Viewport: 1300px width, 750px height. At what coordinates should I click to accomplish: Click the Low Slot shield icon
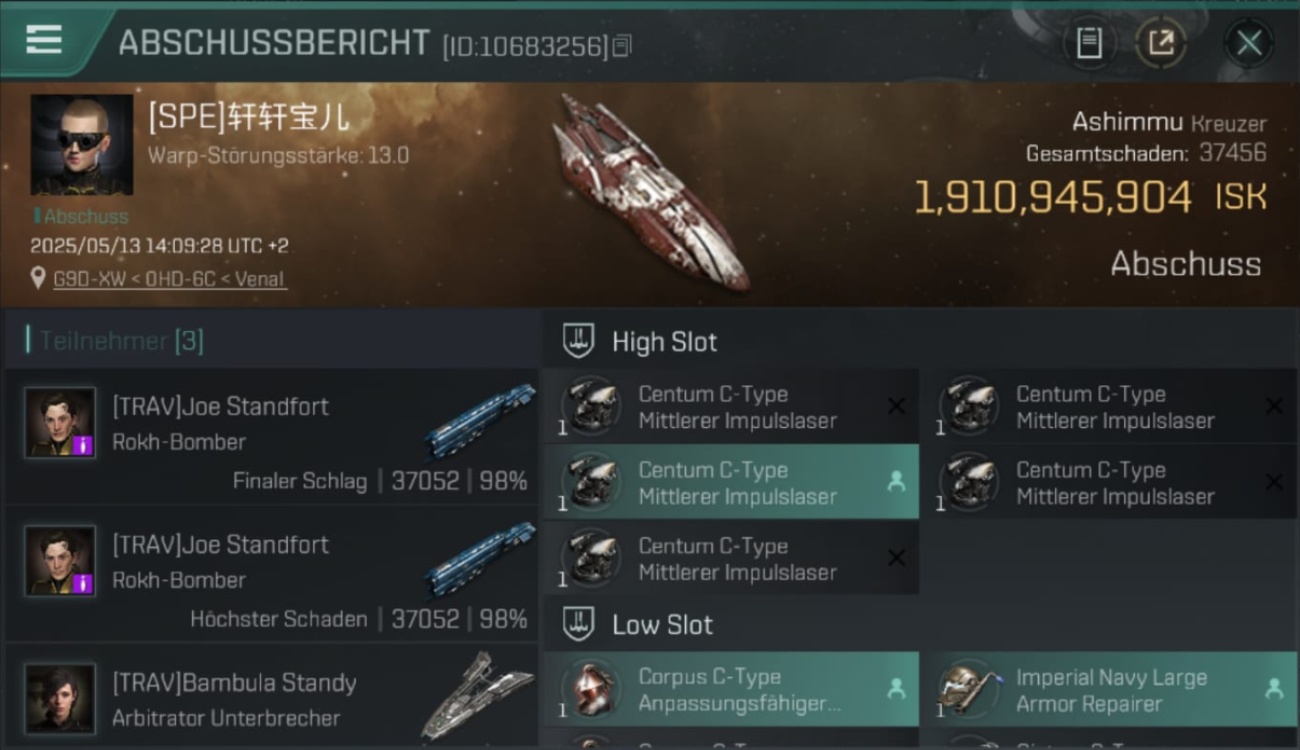point(579,624)
